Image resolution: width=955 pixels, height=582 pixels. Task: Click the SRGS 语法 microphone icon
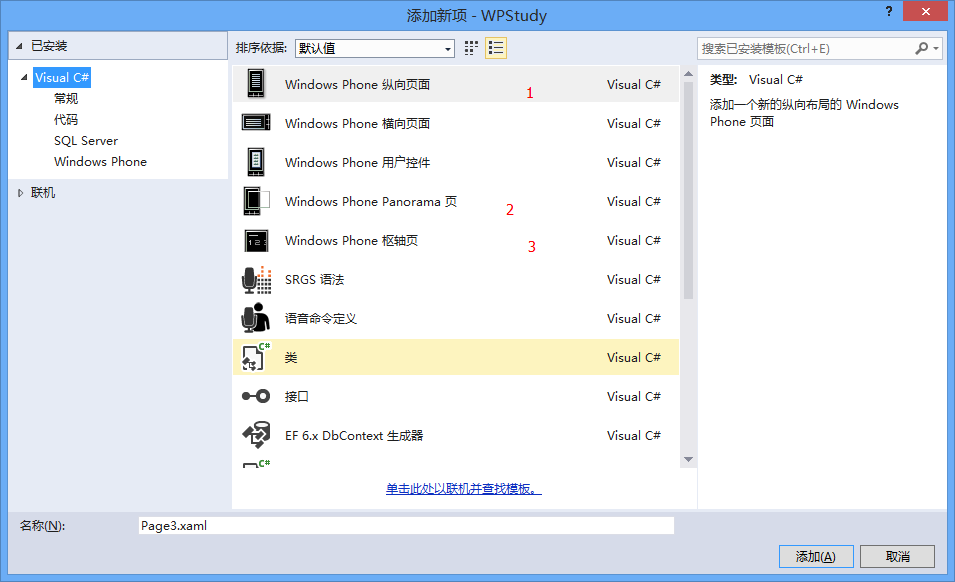(256, 279)
